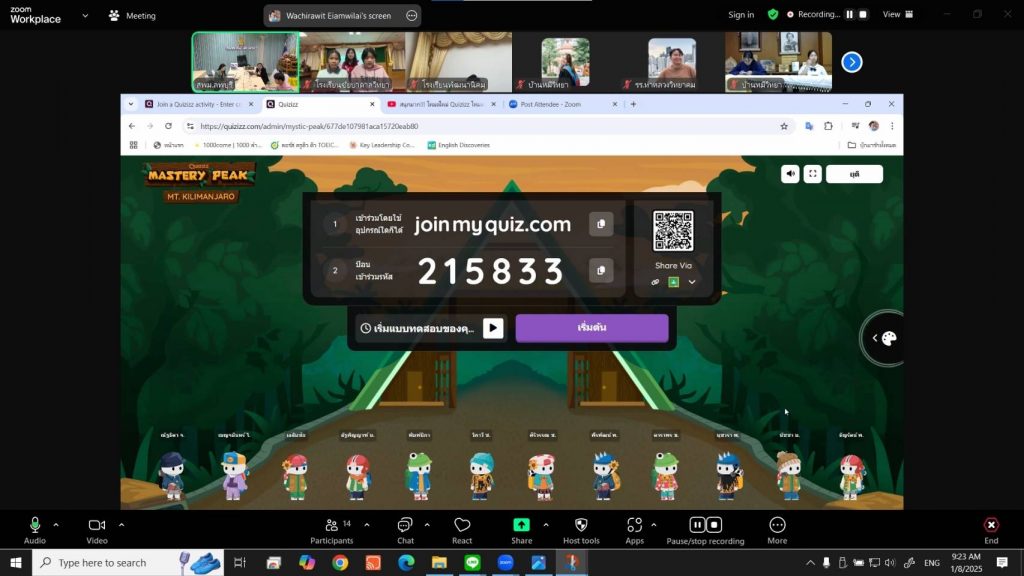Viewport: 1024px width, 576px height.
Task: Mute the Quizizz lobby sound
Action: [x=790, y=174]
